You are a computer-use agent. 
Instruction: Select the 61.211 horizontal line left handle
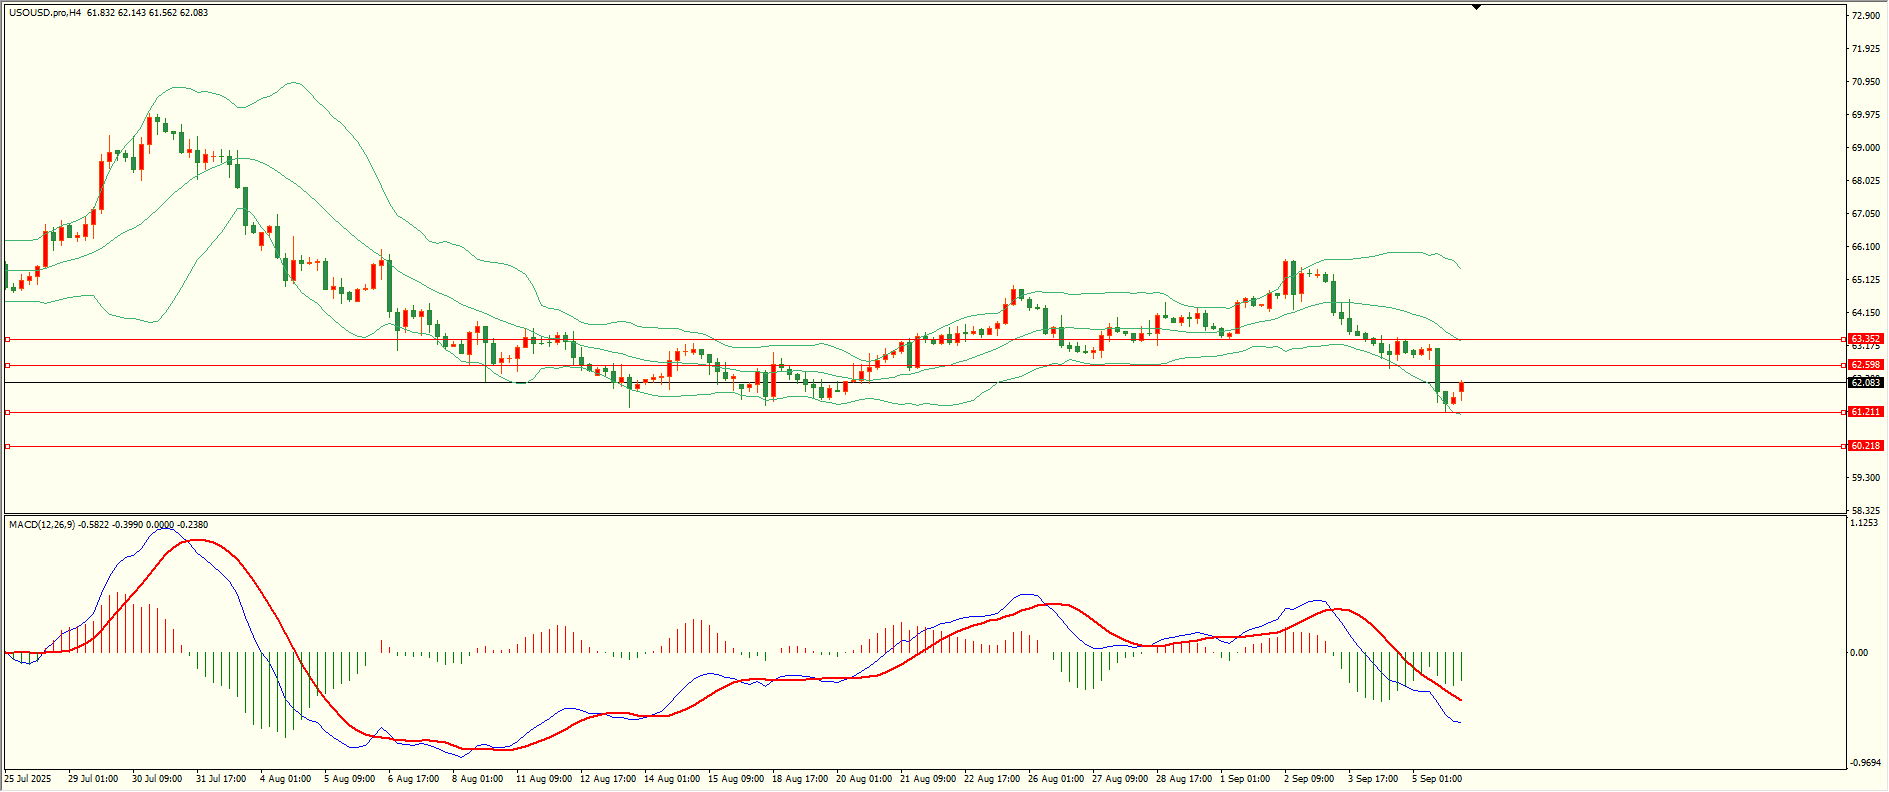point(8,412)
